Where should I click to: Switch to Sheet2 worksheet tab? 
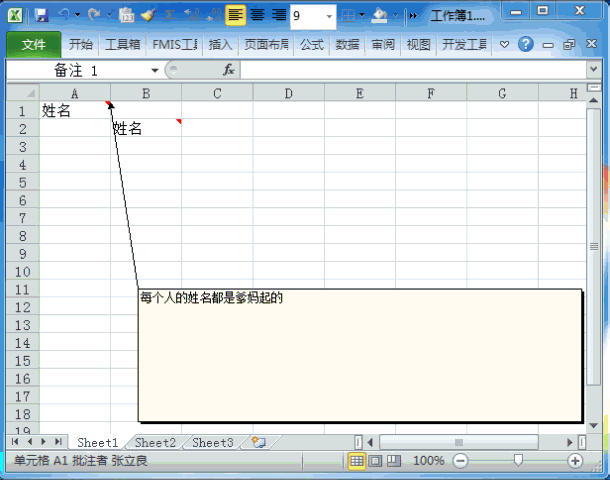(x=155, y=442)
